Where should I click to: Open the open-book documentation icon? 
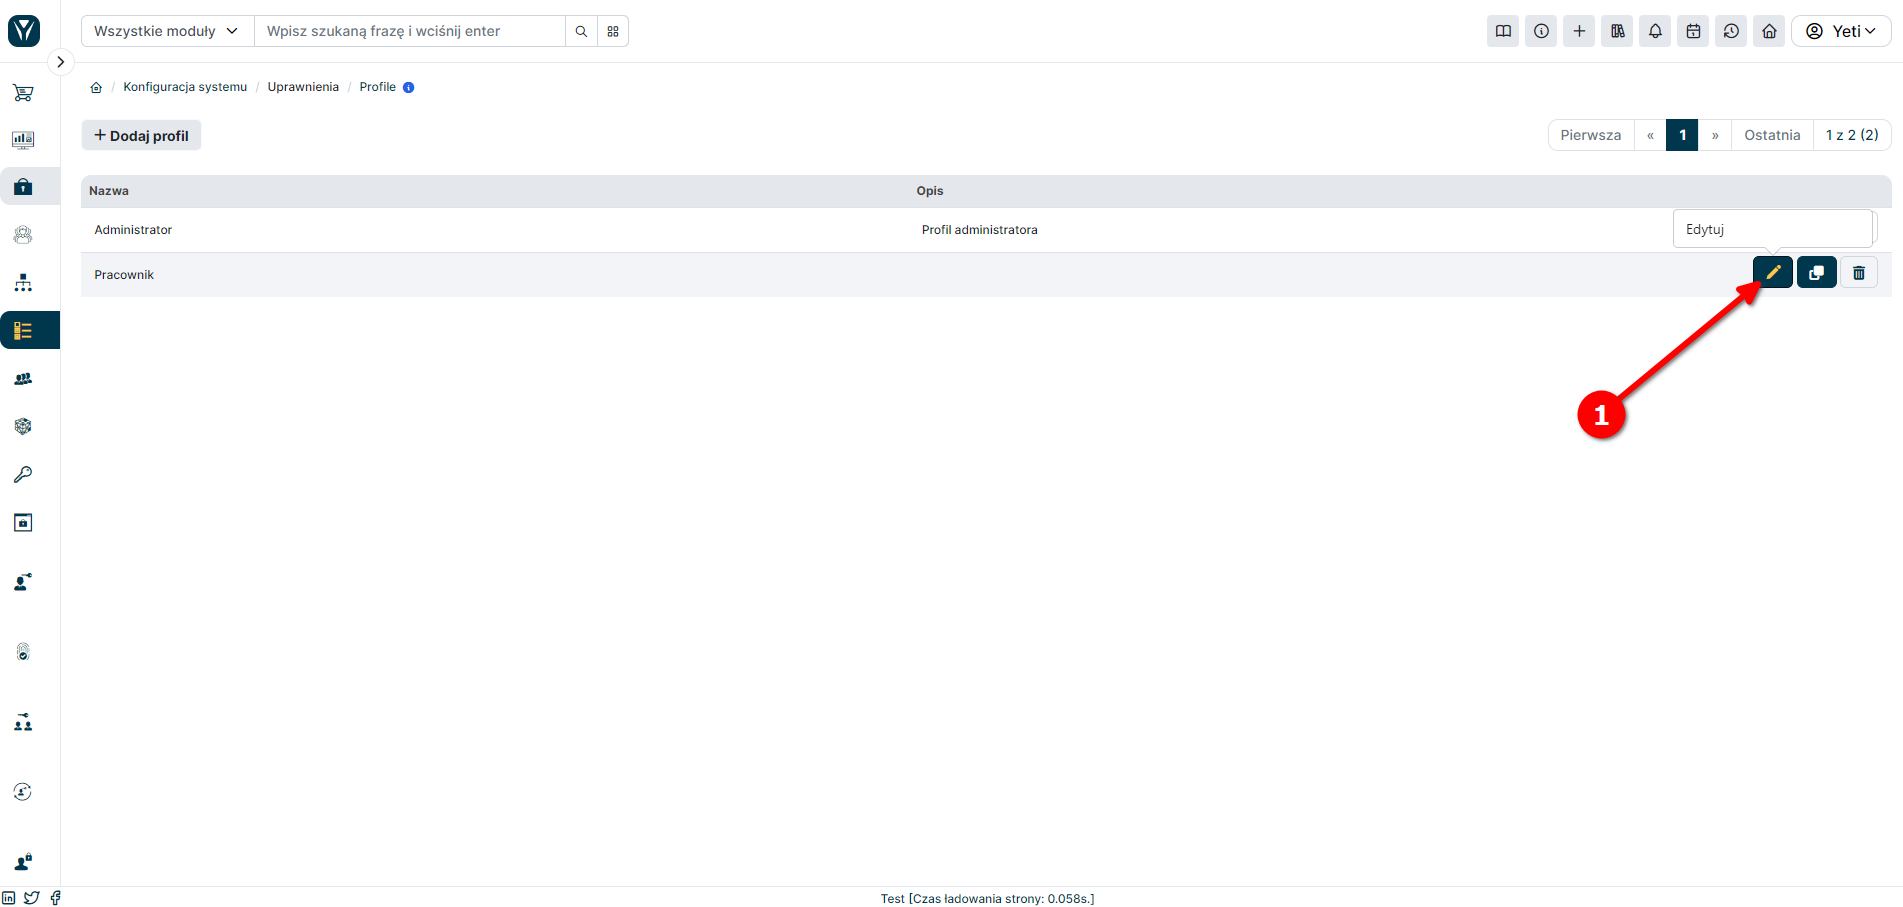point(1503,31)
